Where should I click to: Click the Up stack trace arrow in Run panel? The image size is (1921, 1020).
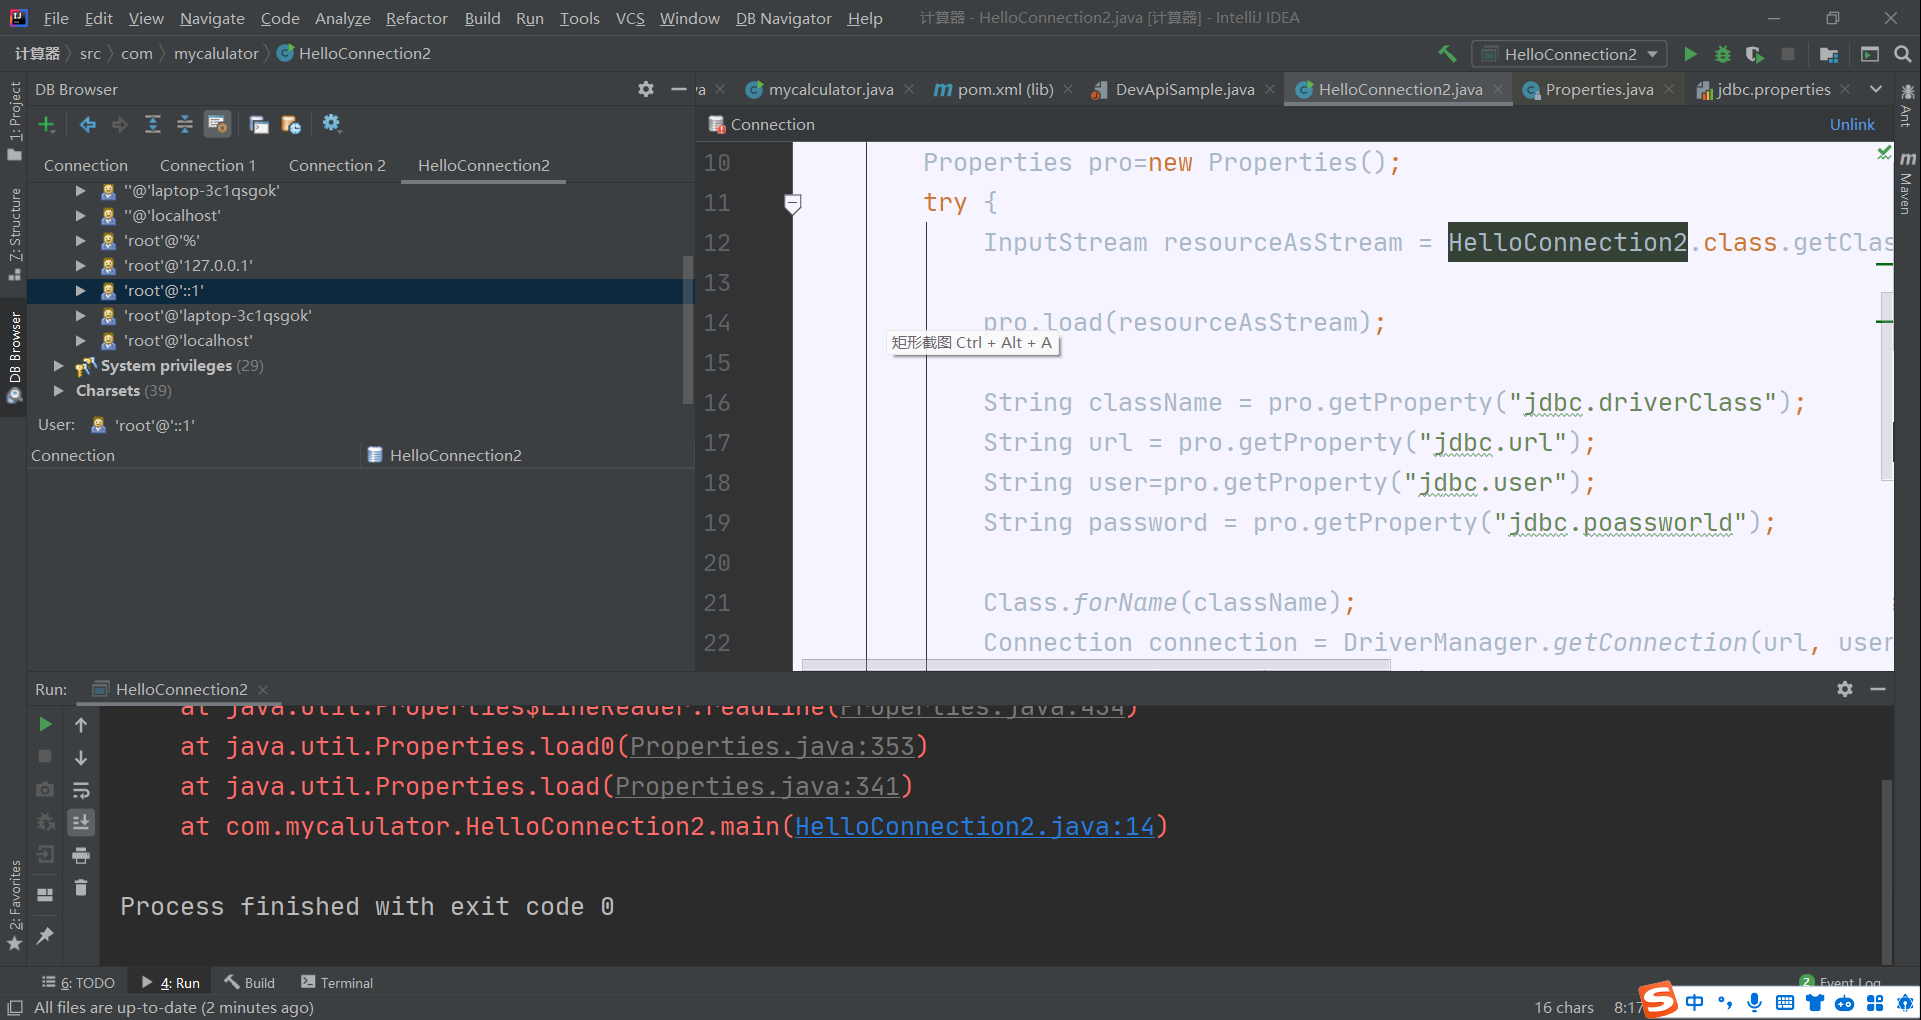click(x=81, y=724)
